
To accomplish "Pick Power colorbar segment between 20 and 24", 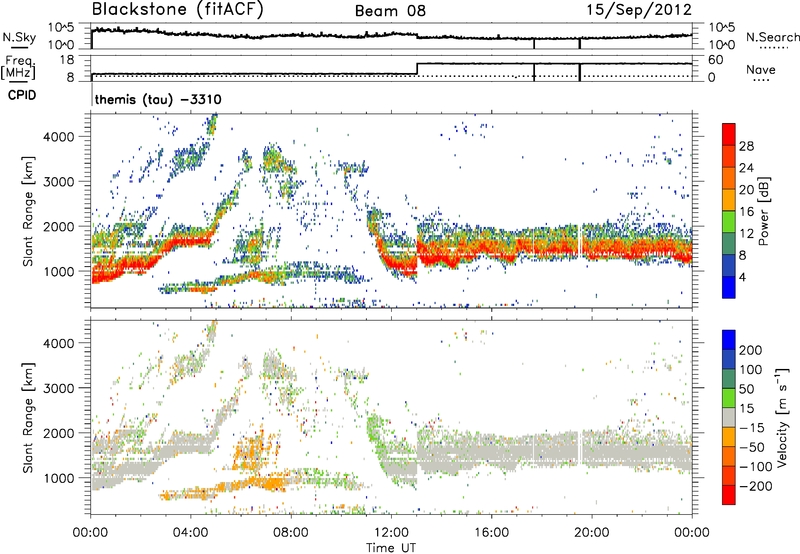I will click(x=729, y=179).
